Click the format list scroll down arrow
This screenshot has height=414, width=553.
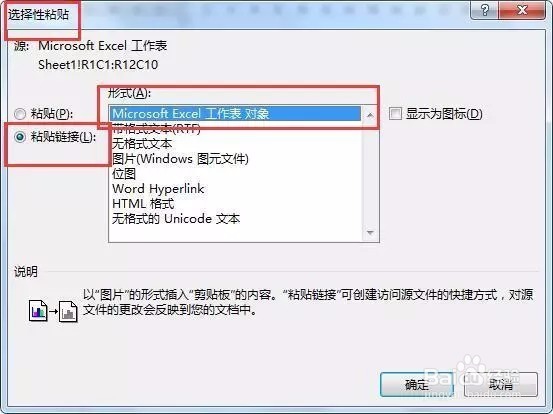pyautogui.click(x=370, y=233)
